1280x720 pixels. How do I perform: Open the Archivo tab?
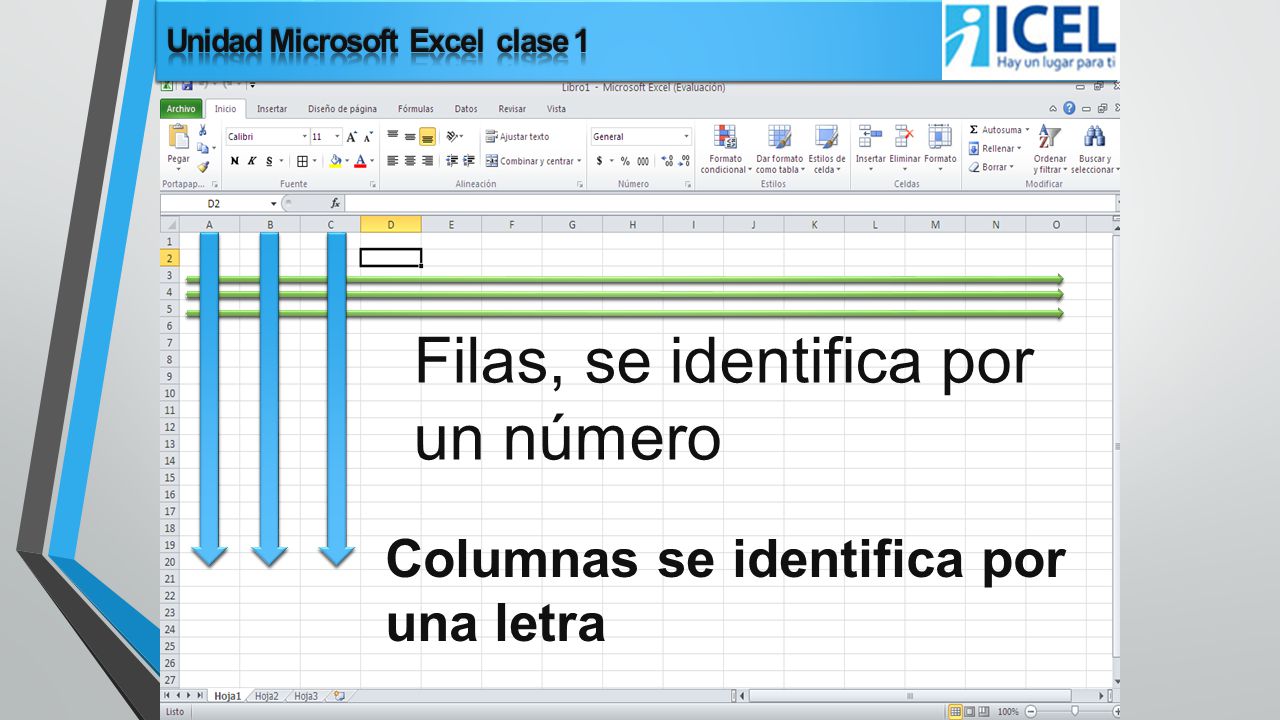click(x=181, y=109)
